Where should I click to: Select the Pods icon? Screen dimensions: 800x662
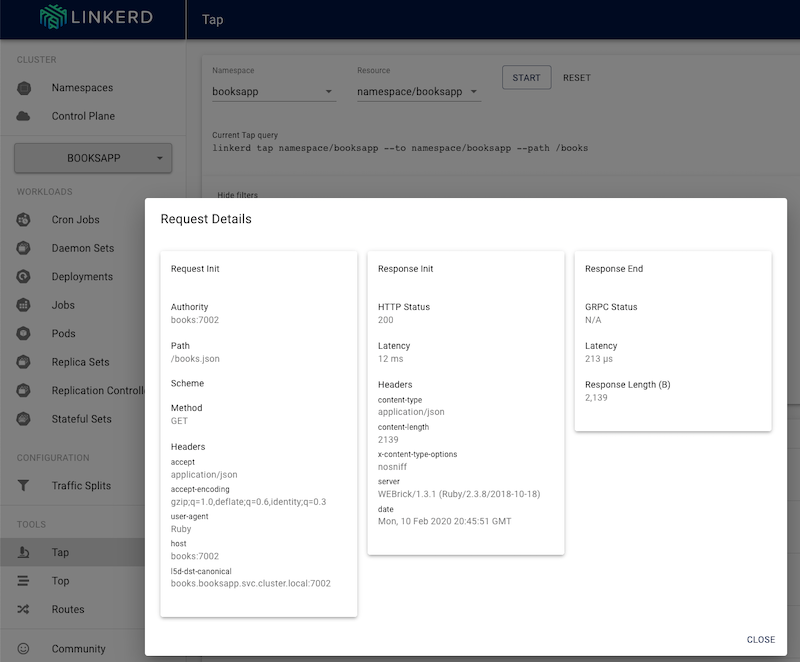pos(22,334)
